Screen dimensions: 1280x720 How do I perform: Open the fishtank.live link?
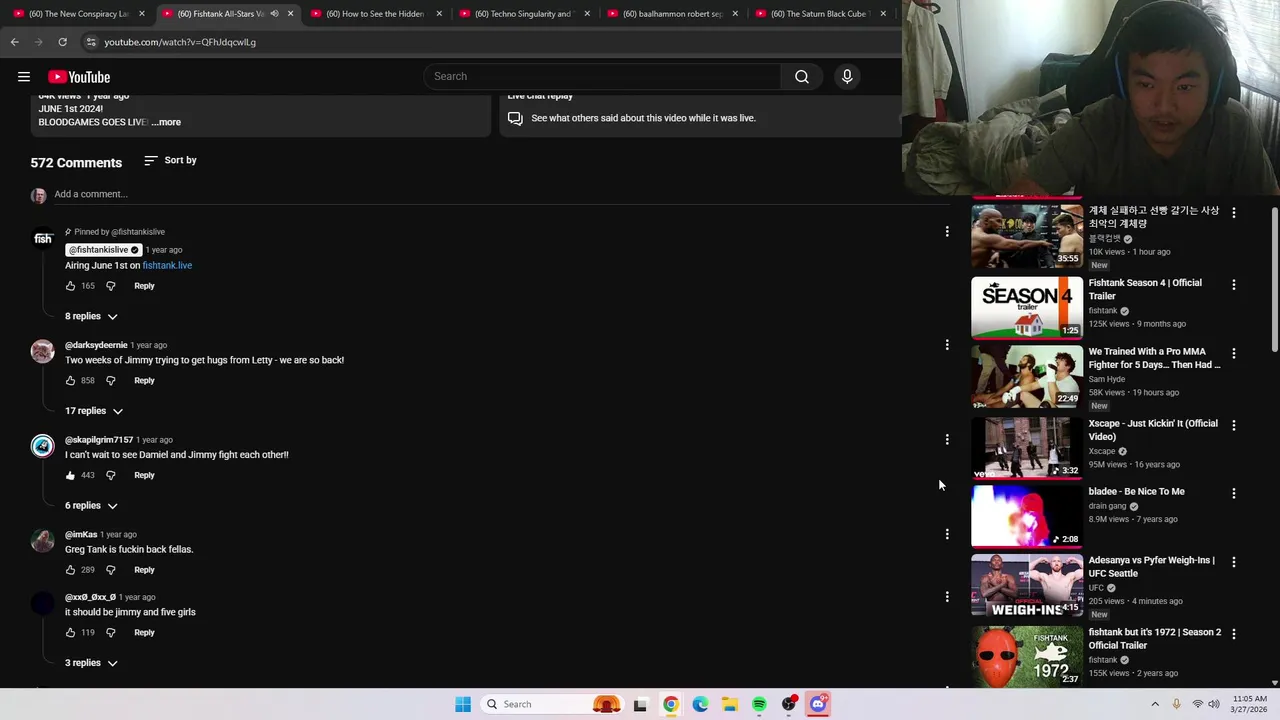tap(167, 266)
